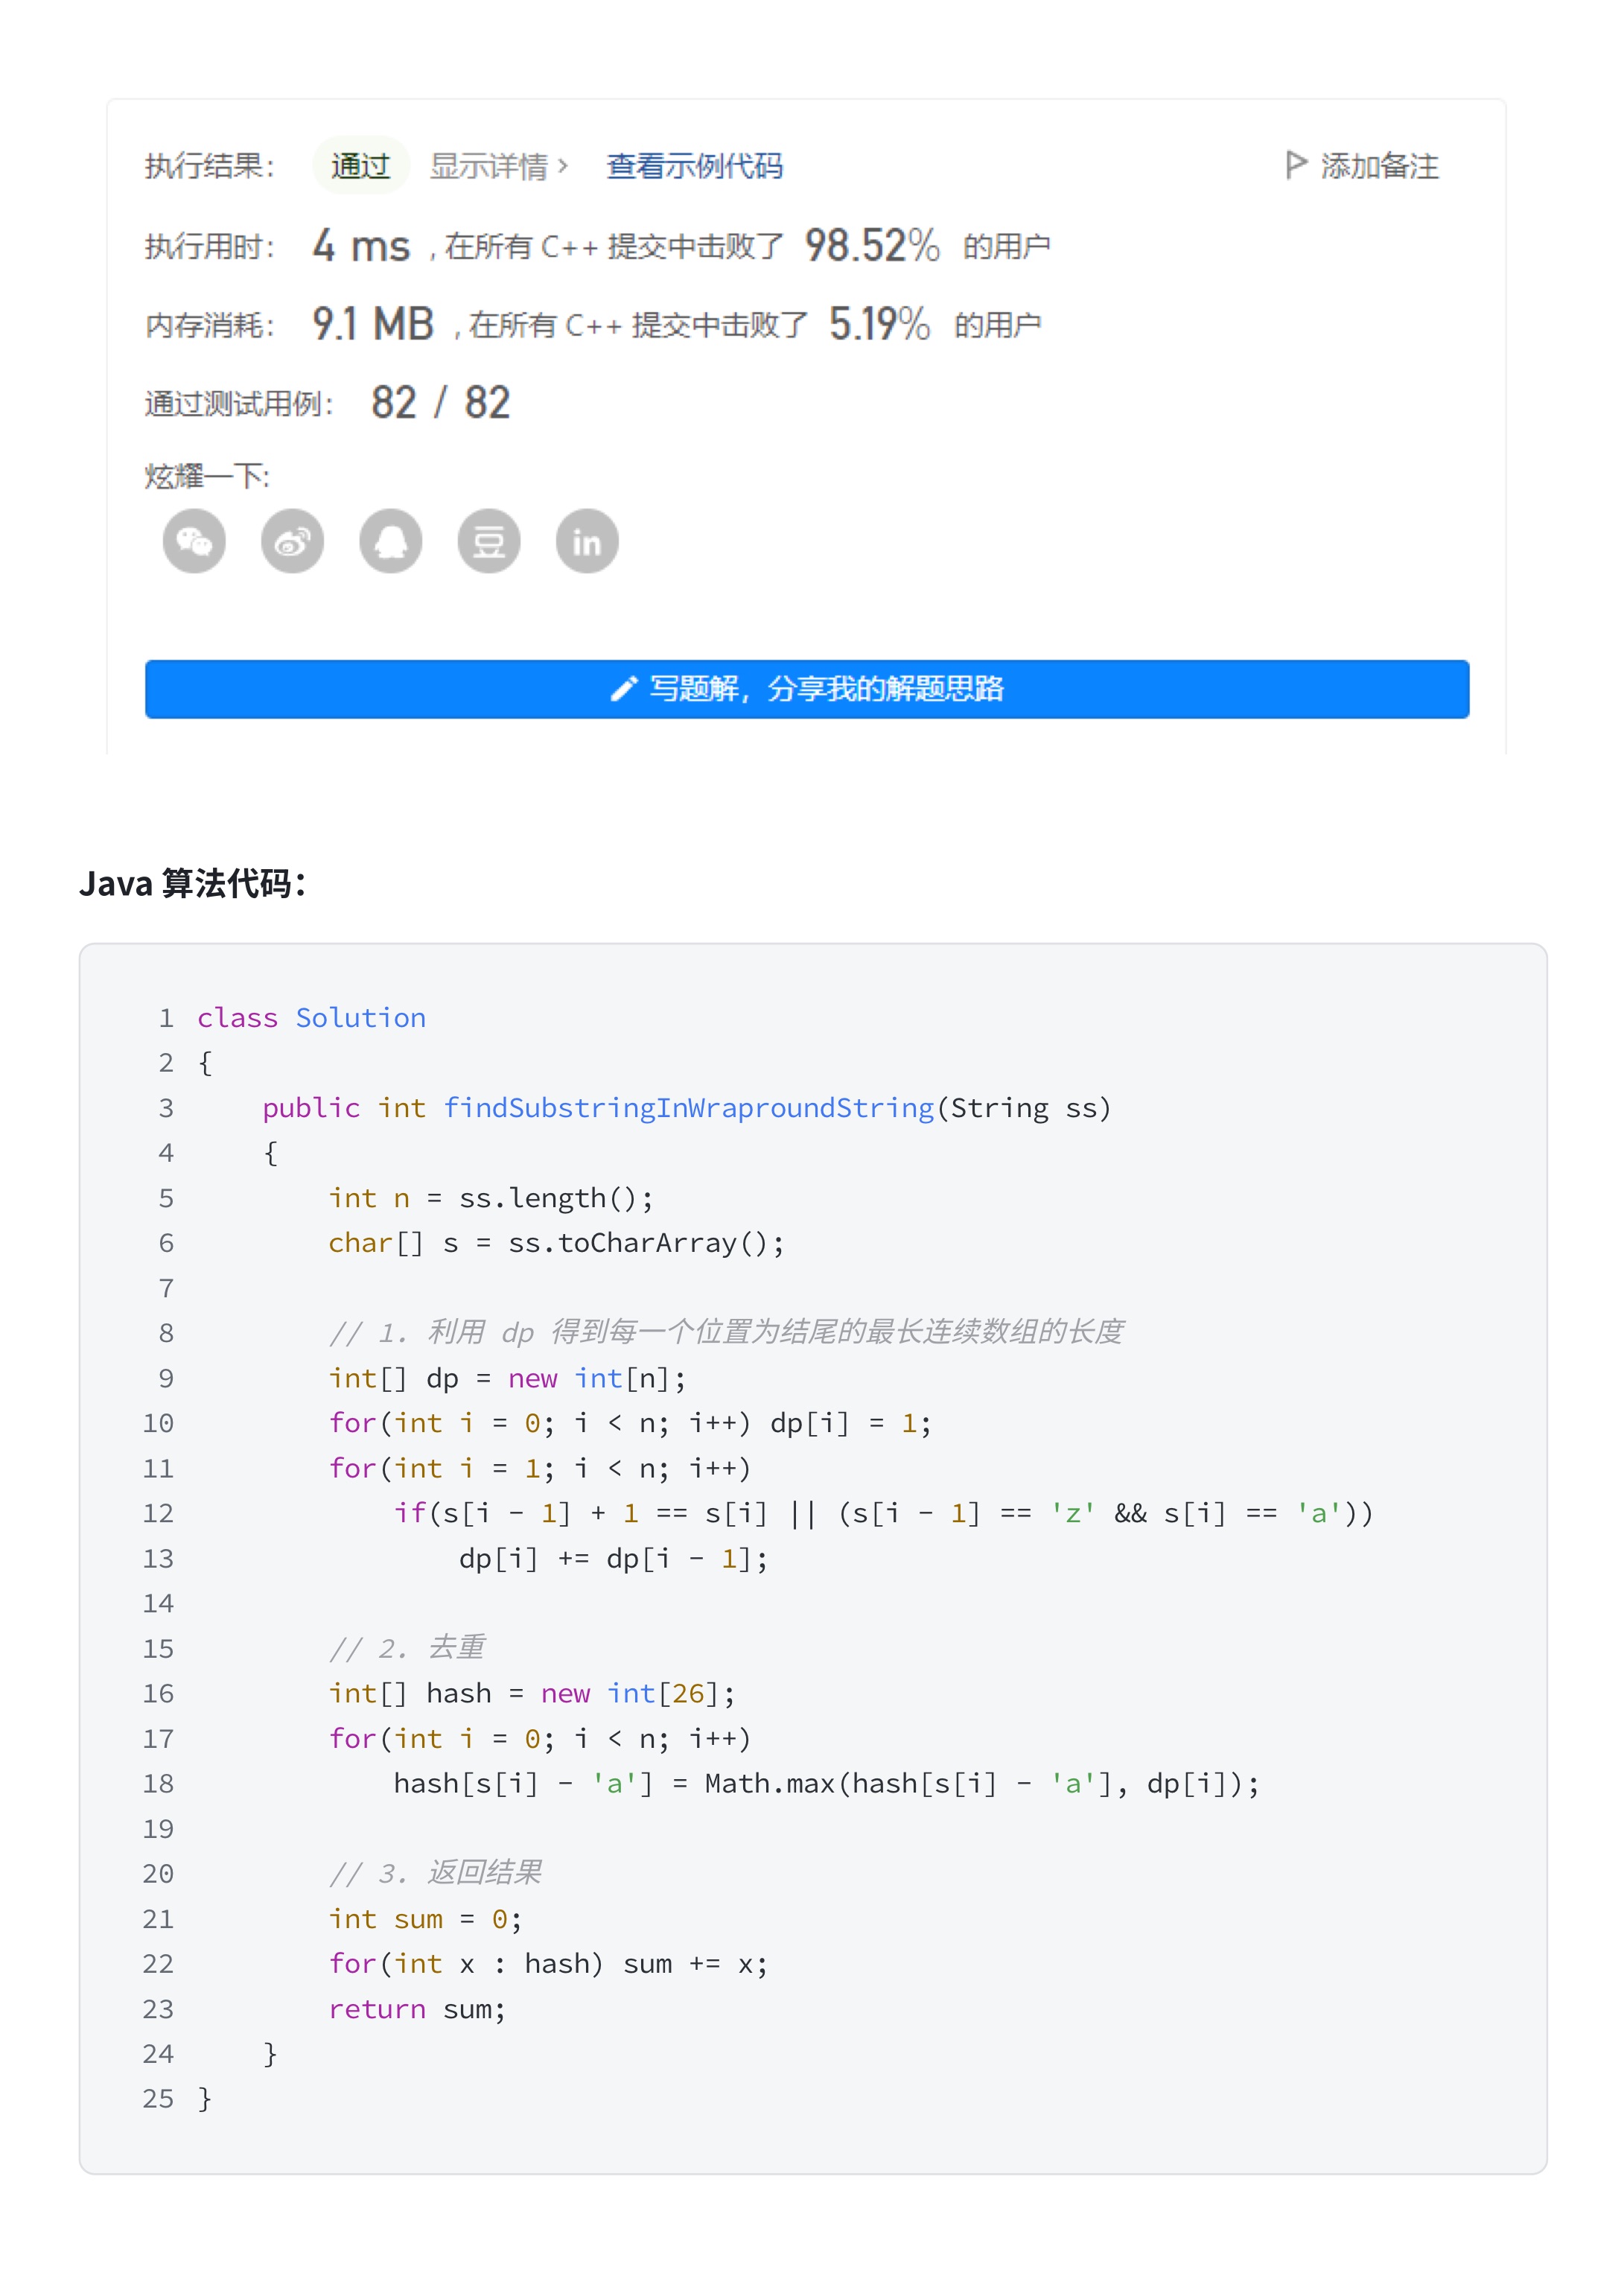Click the '// 2. 去重' comment line

(x=407, y=1648)
